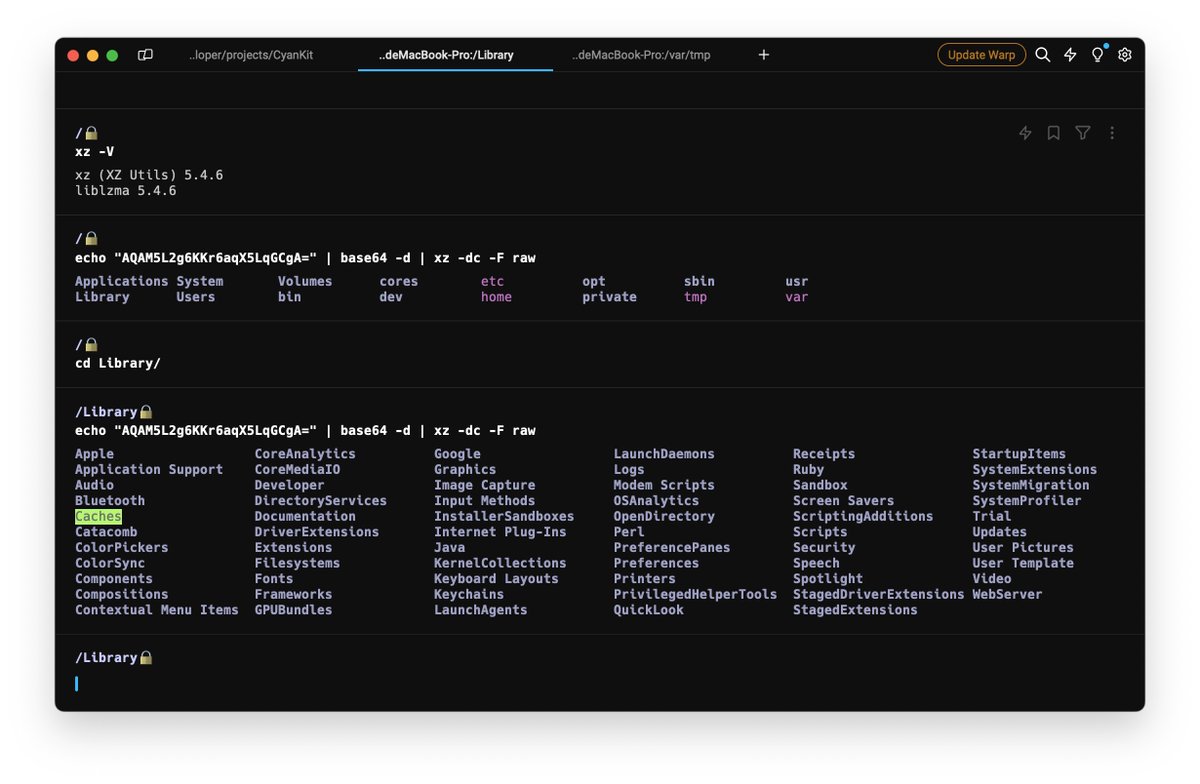Click the QuickLook entry
Screen dimensions: 1200x784
pos(649,610)
